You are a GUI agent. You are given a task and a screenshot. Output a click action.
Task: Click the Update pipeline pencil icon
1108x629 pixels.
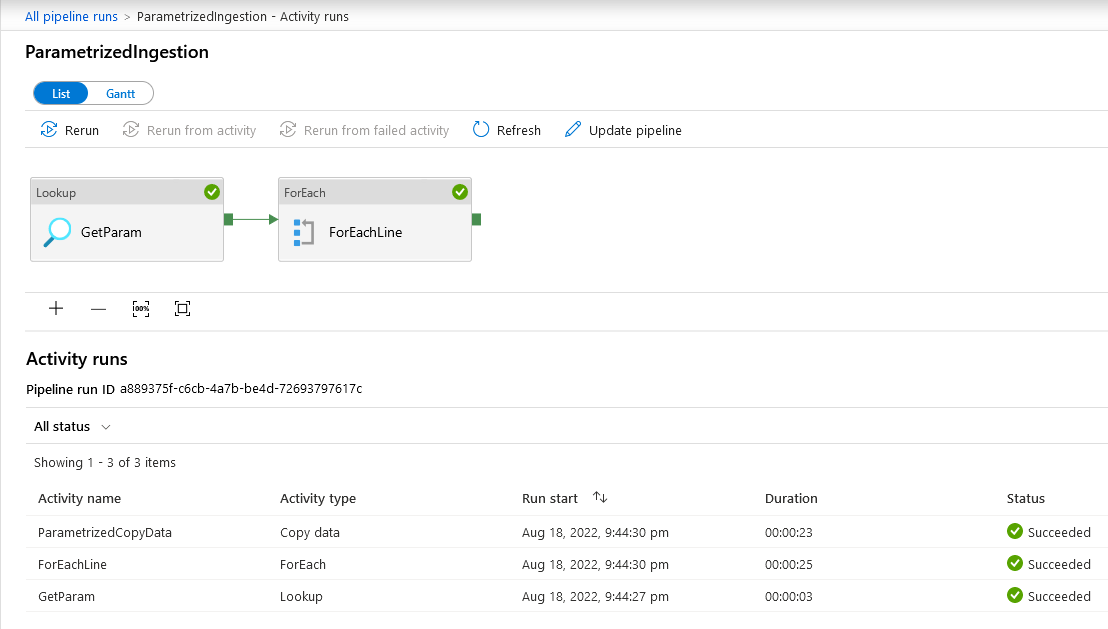573,129
